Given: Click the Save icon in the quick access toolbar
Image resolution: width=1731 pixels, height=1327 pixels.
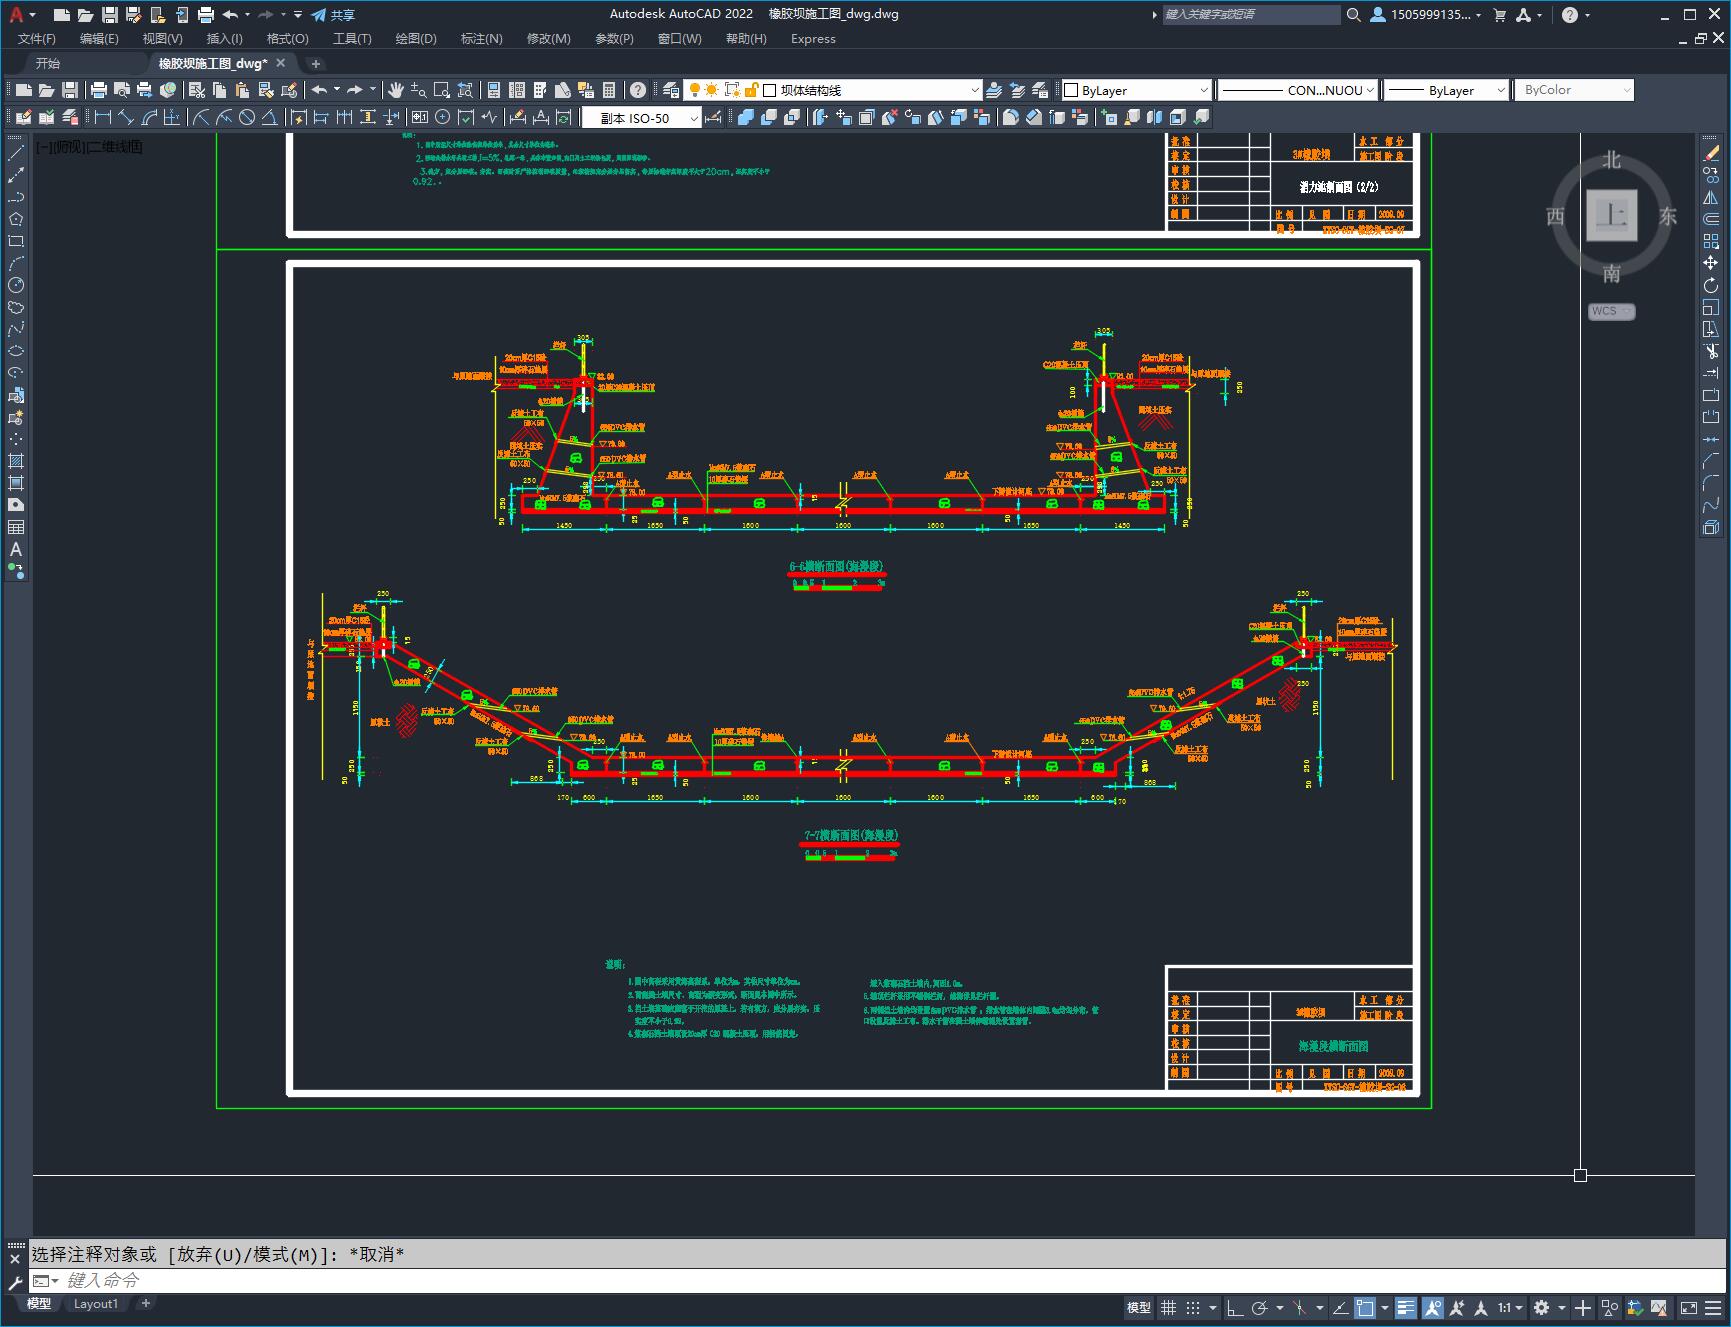Looking at the screenshot, I should [110, 14].
